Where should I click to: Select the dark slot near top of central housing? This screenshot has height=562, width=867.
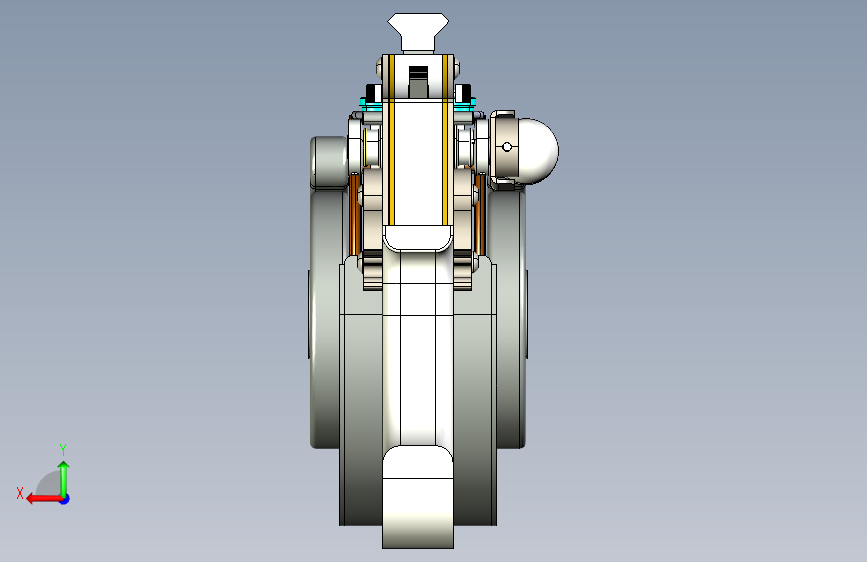tap(419, 82)
